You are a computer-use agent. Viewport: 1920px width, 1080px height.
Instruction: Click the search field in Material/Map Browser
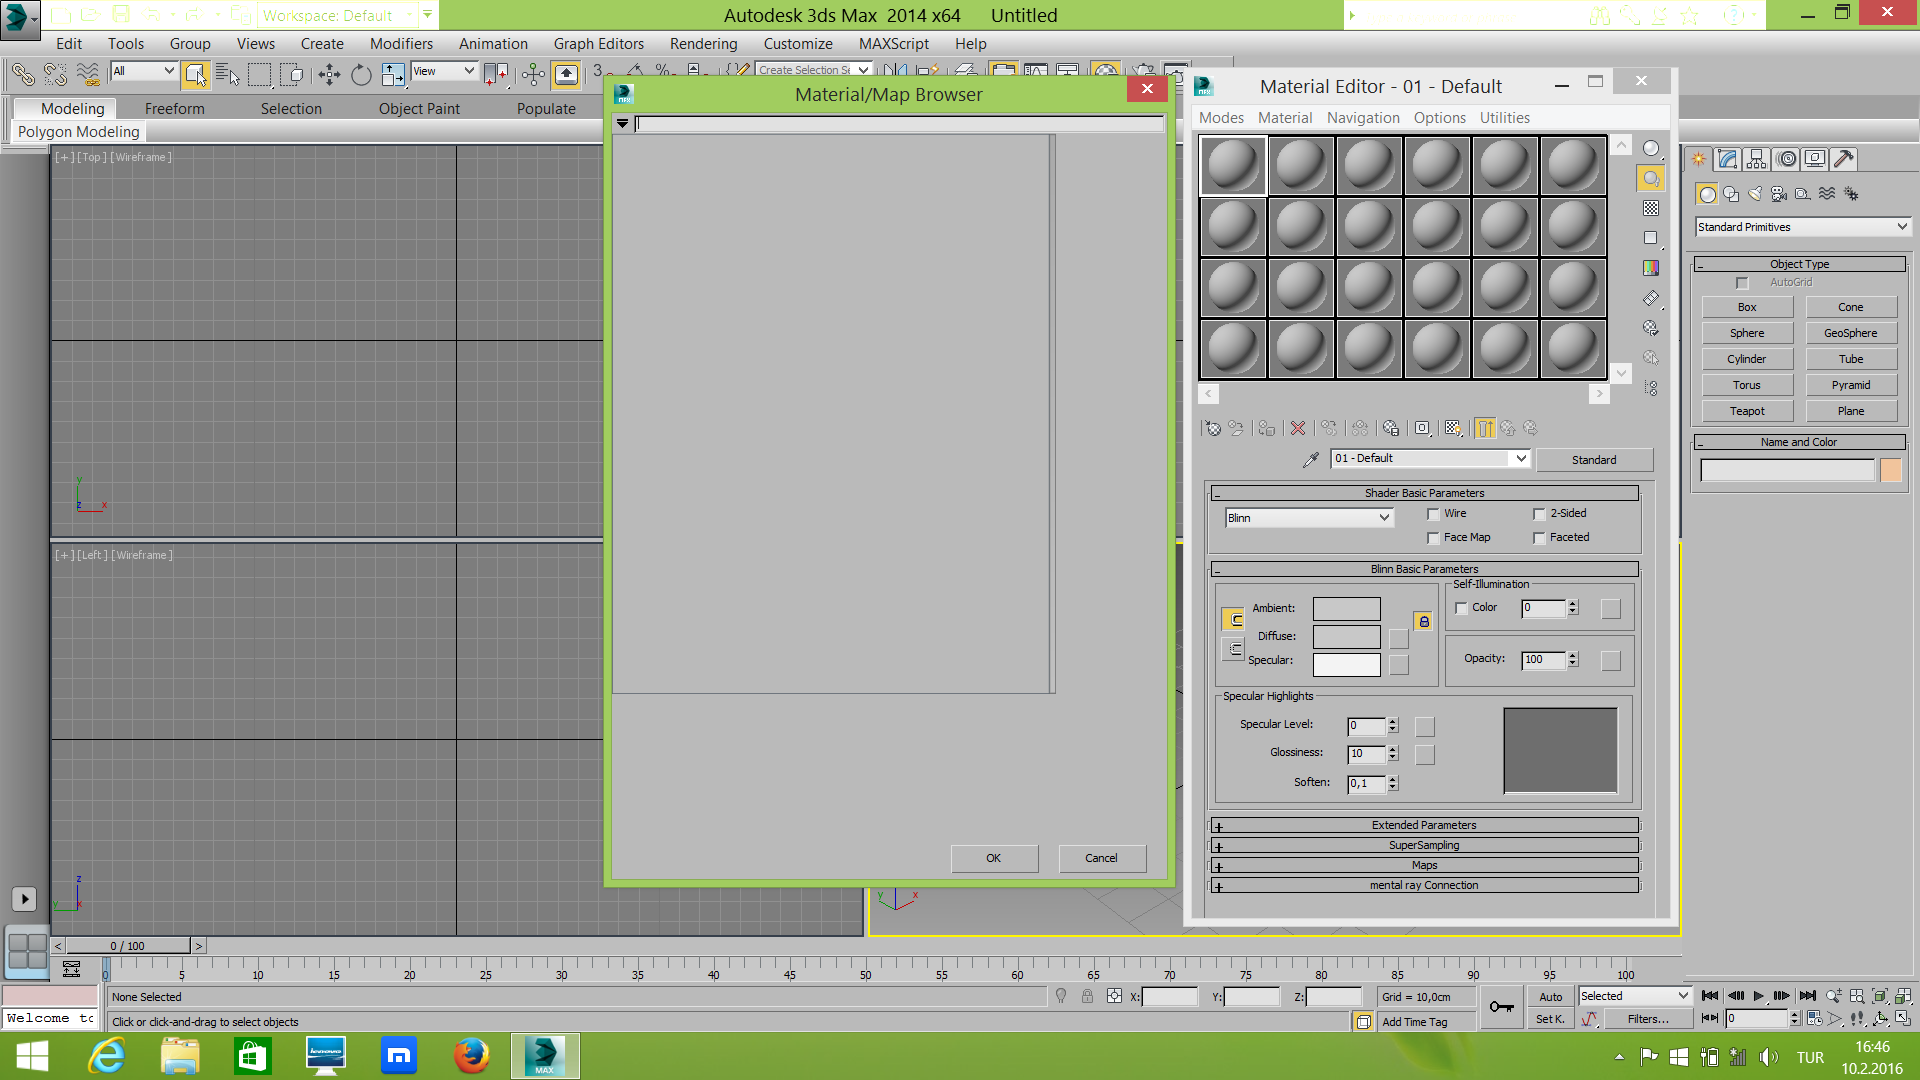click(x=899, y=124)
